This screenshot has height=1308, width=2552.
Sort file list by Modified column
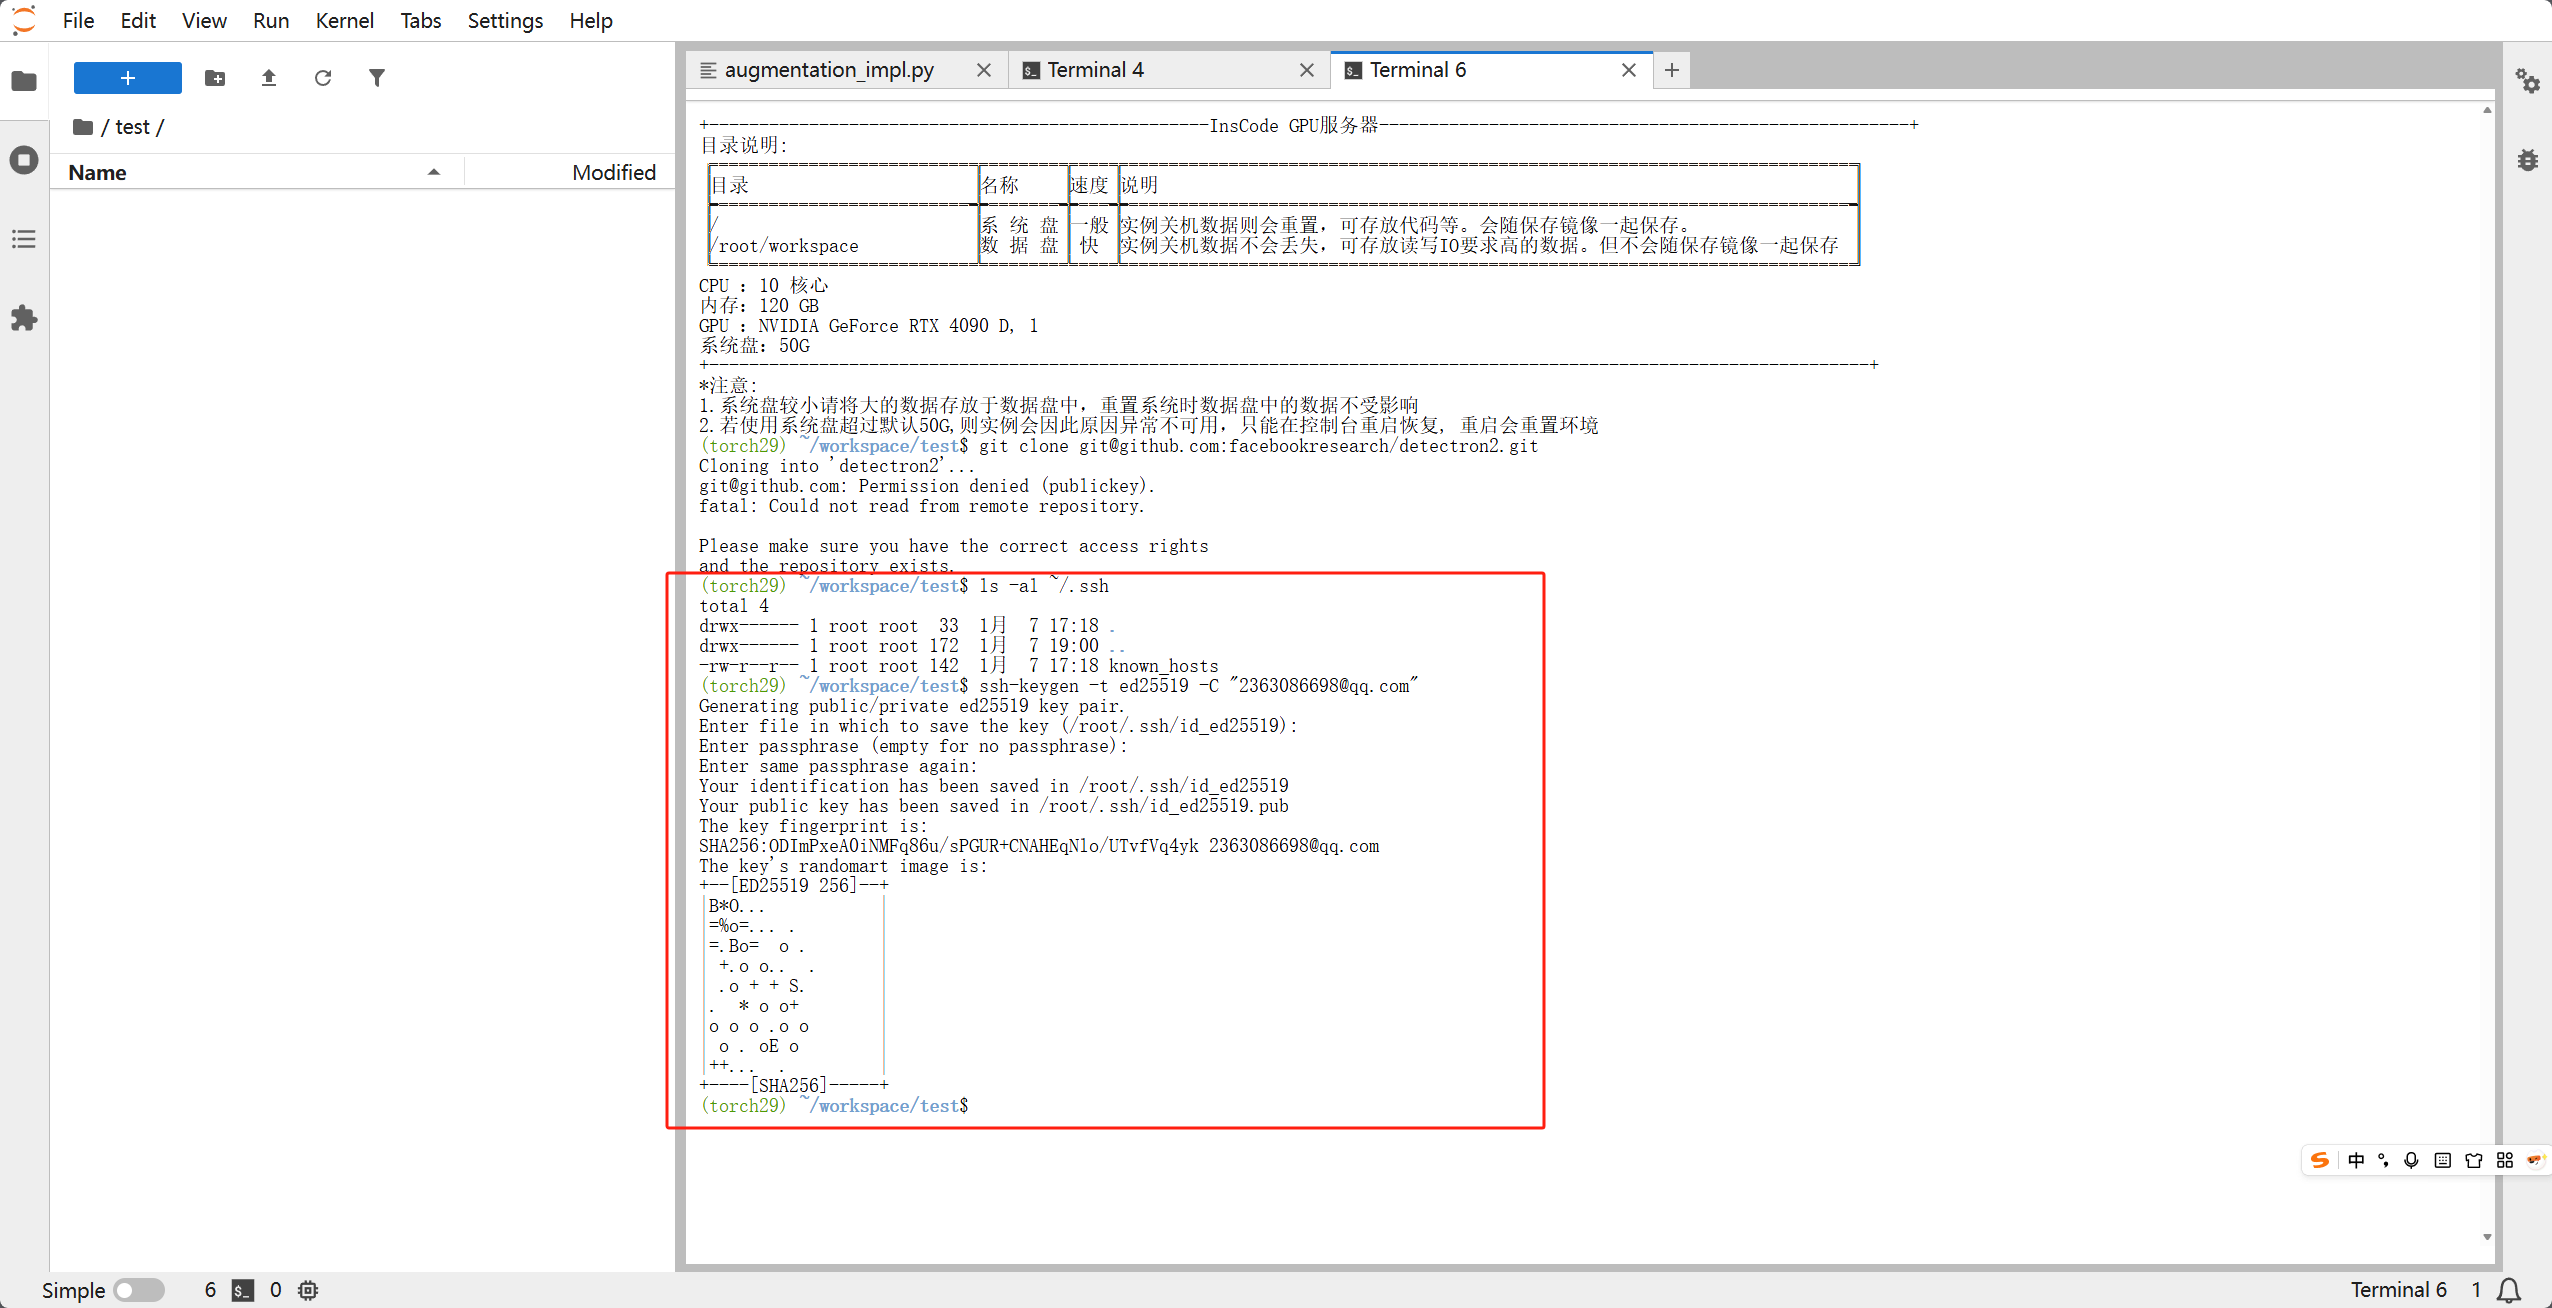pyautogui.click(x=613, y=172)
